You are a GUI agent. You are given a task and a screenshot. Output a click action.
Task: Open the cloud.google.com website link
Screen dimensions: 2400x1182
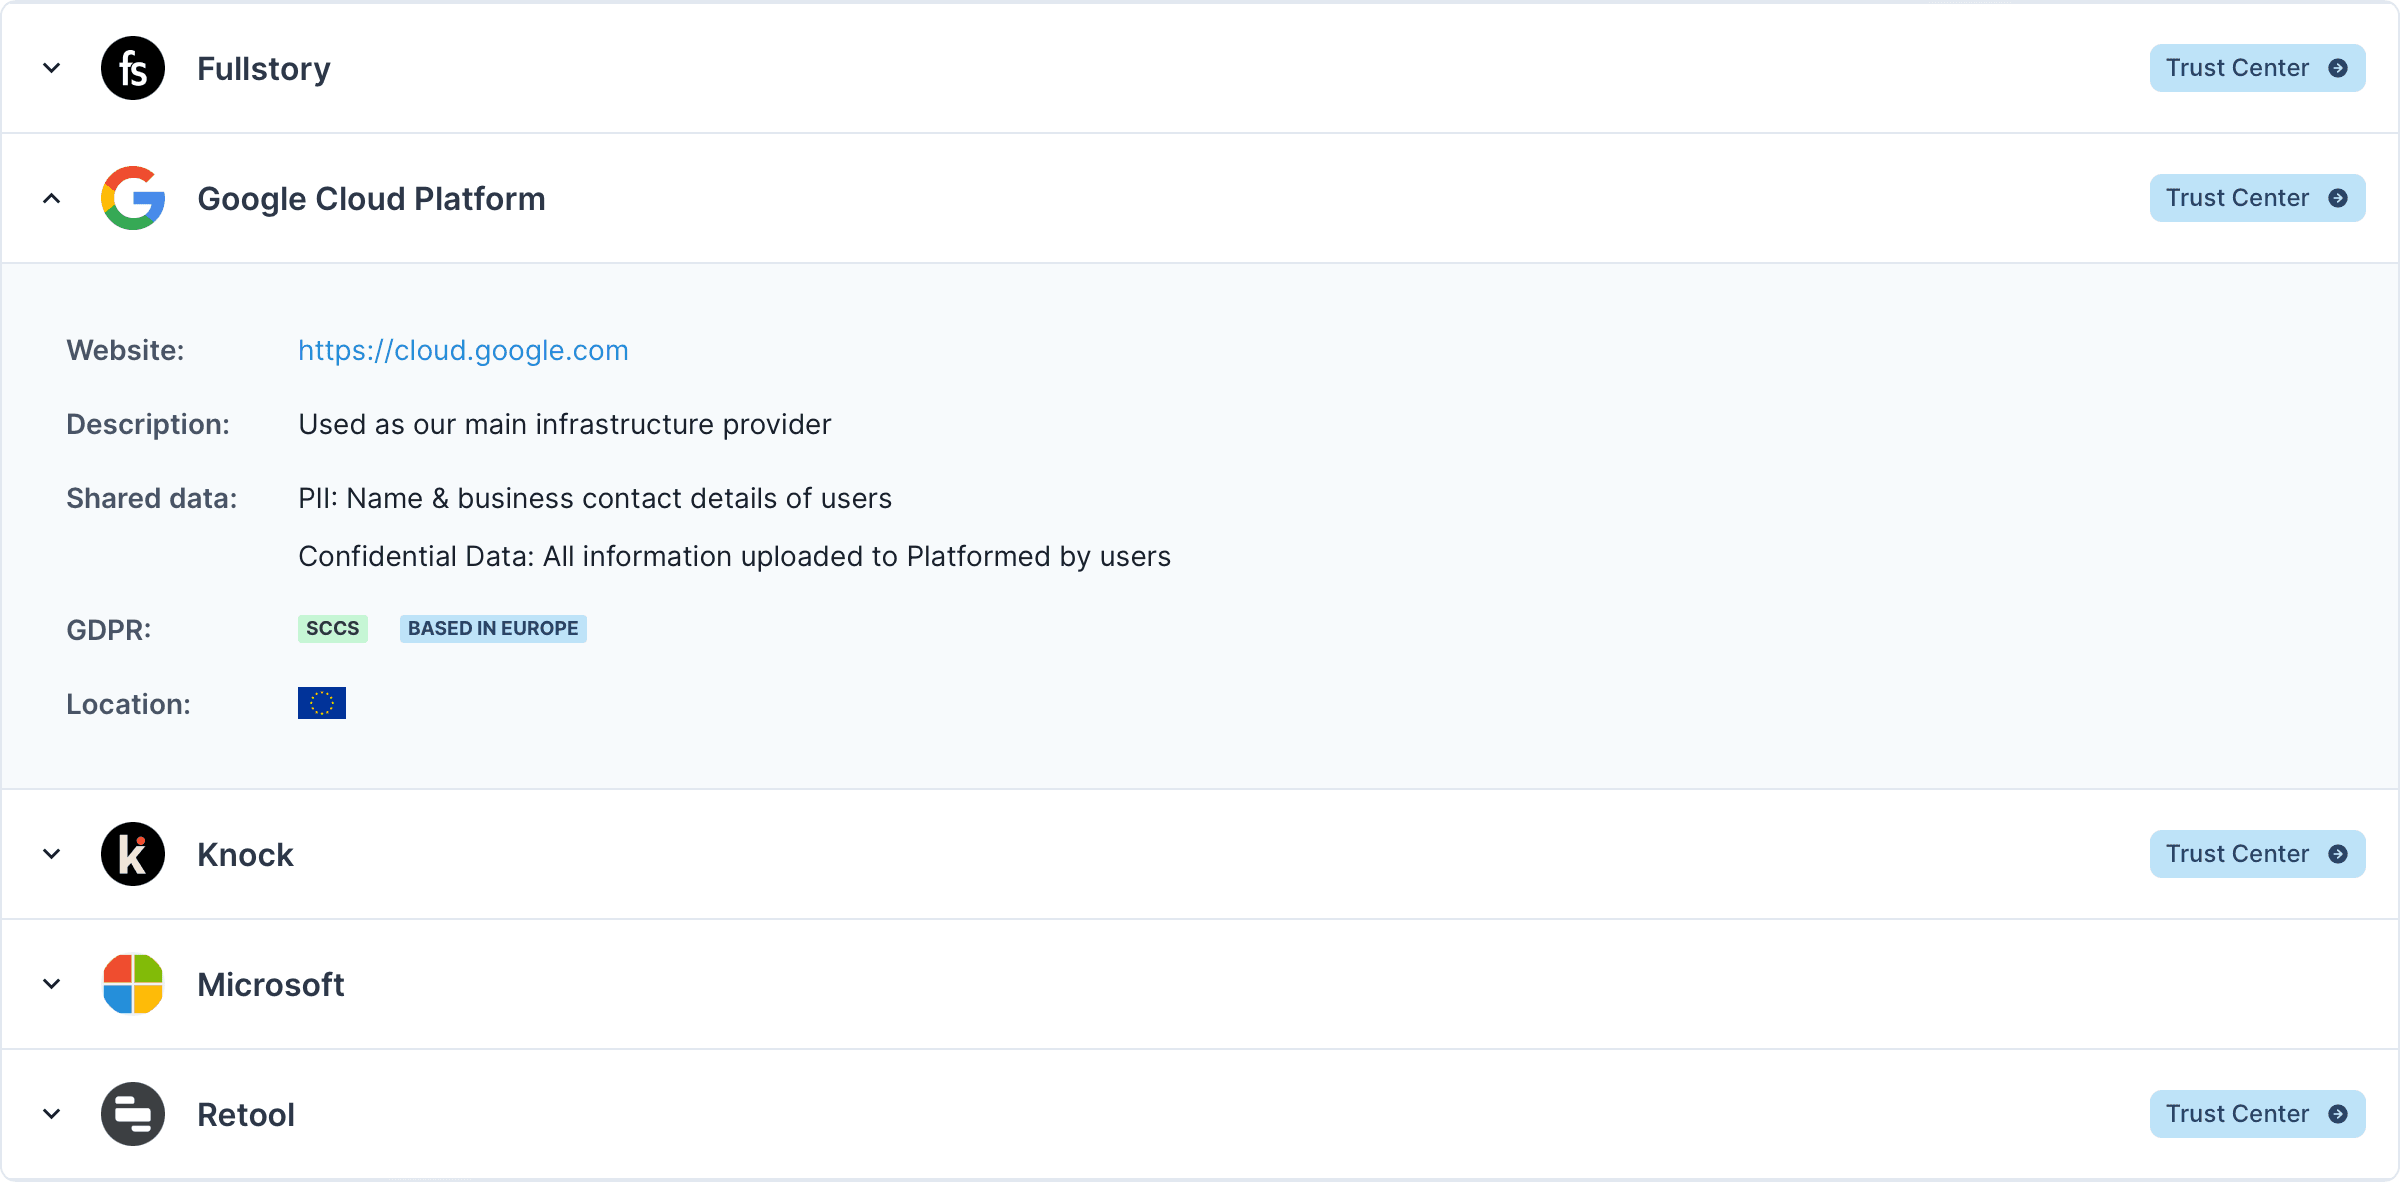pyautogui.click(x=463, y=350)
